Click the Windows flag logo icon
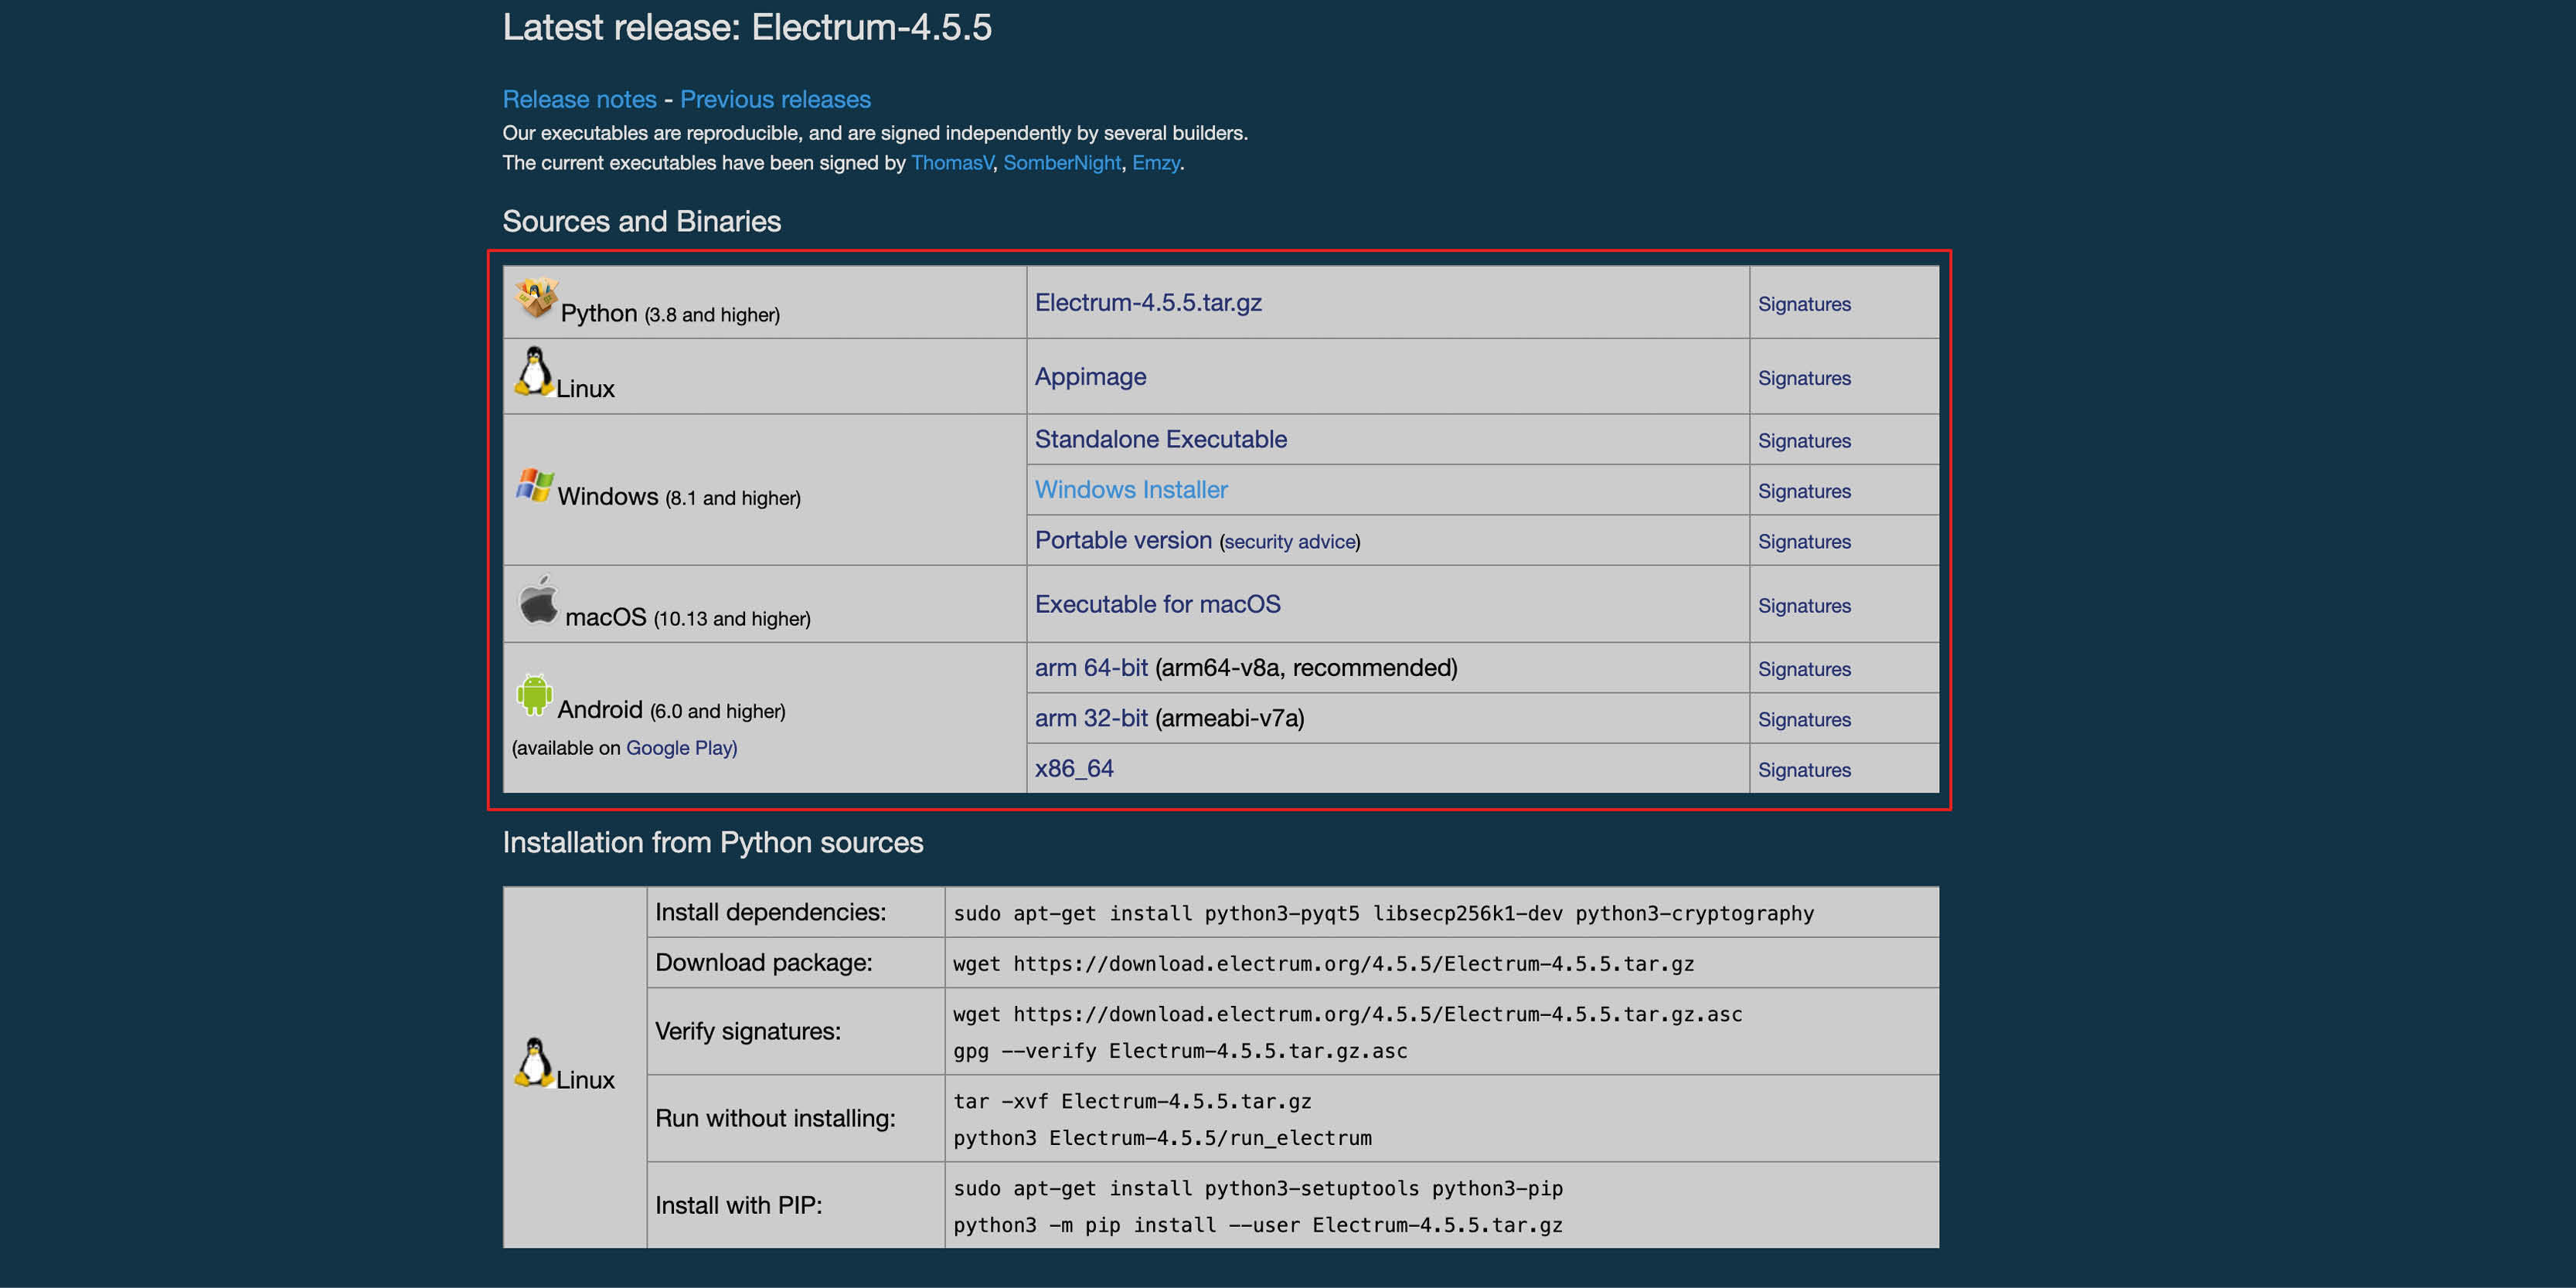Viewport: 2576px width, 1288px height. pyautogui.click(x=535, y=486)
